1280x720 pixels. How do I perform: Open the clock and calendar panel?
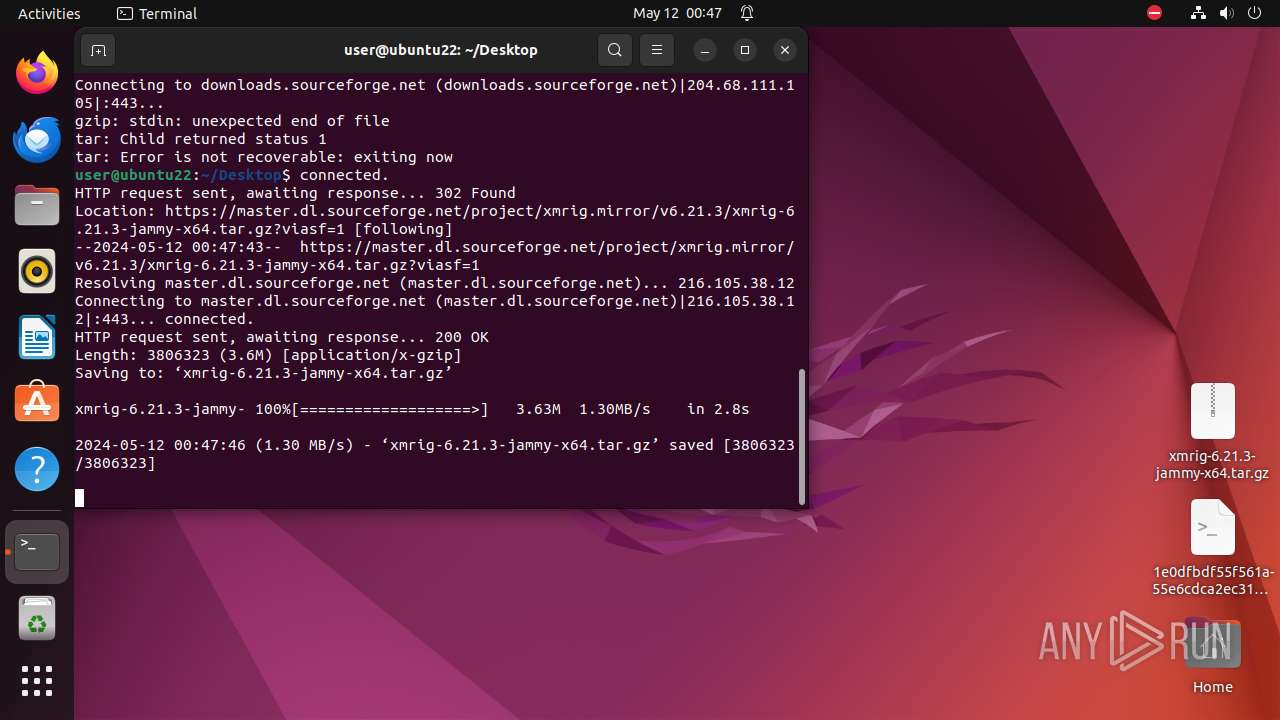(677, 13)
